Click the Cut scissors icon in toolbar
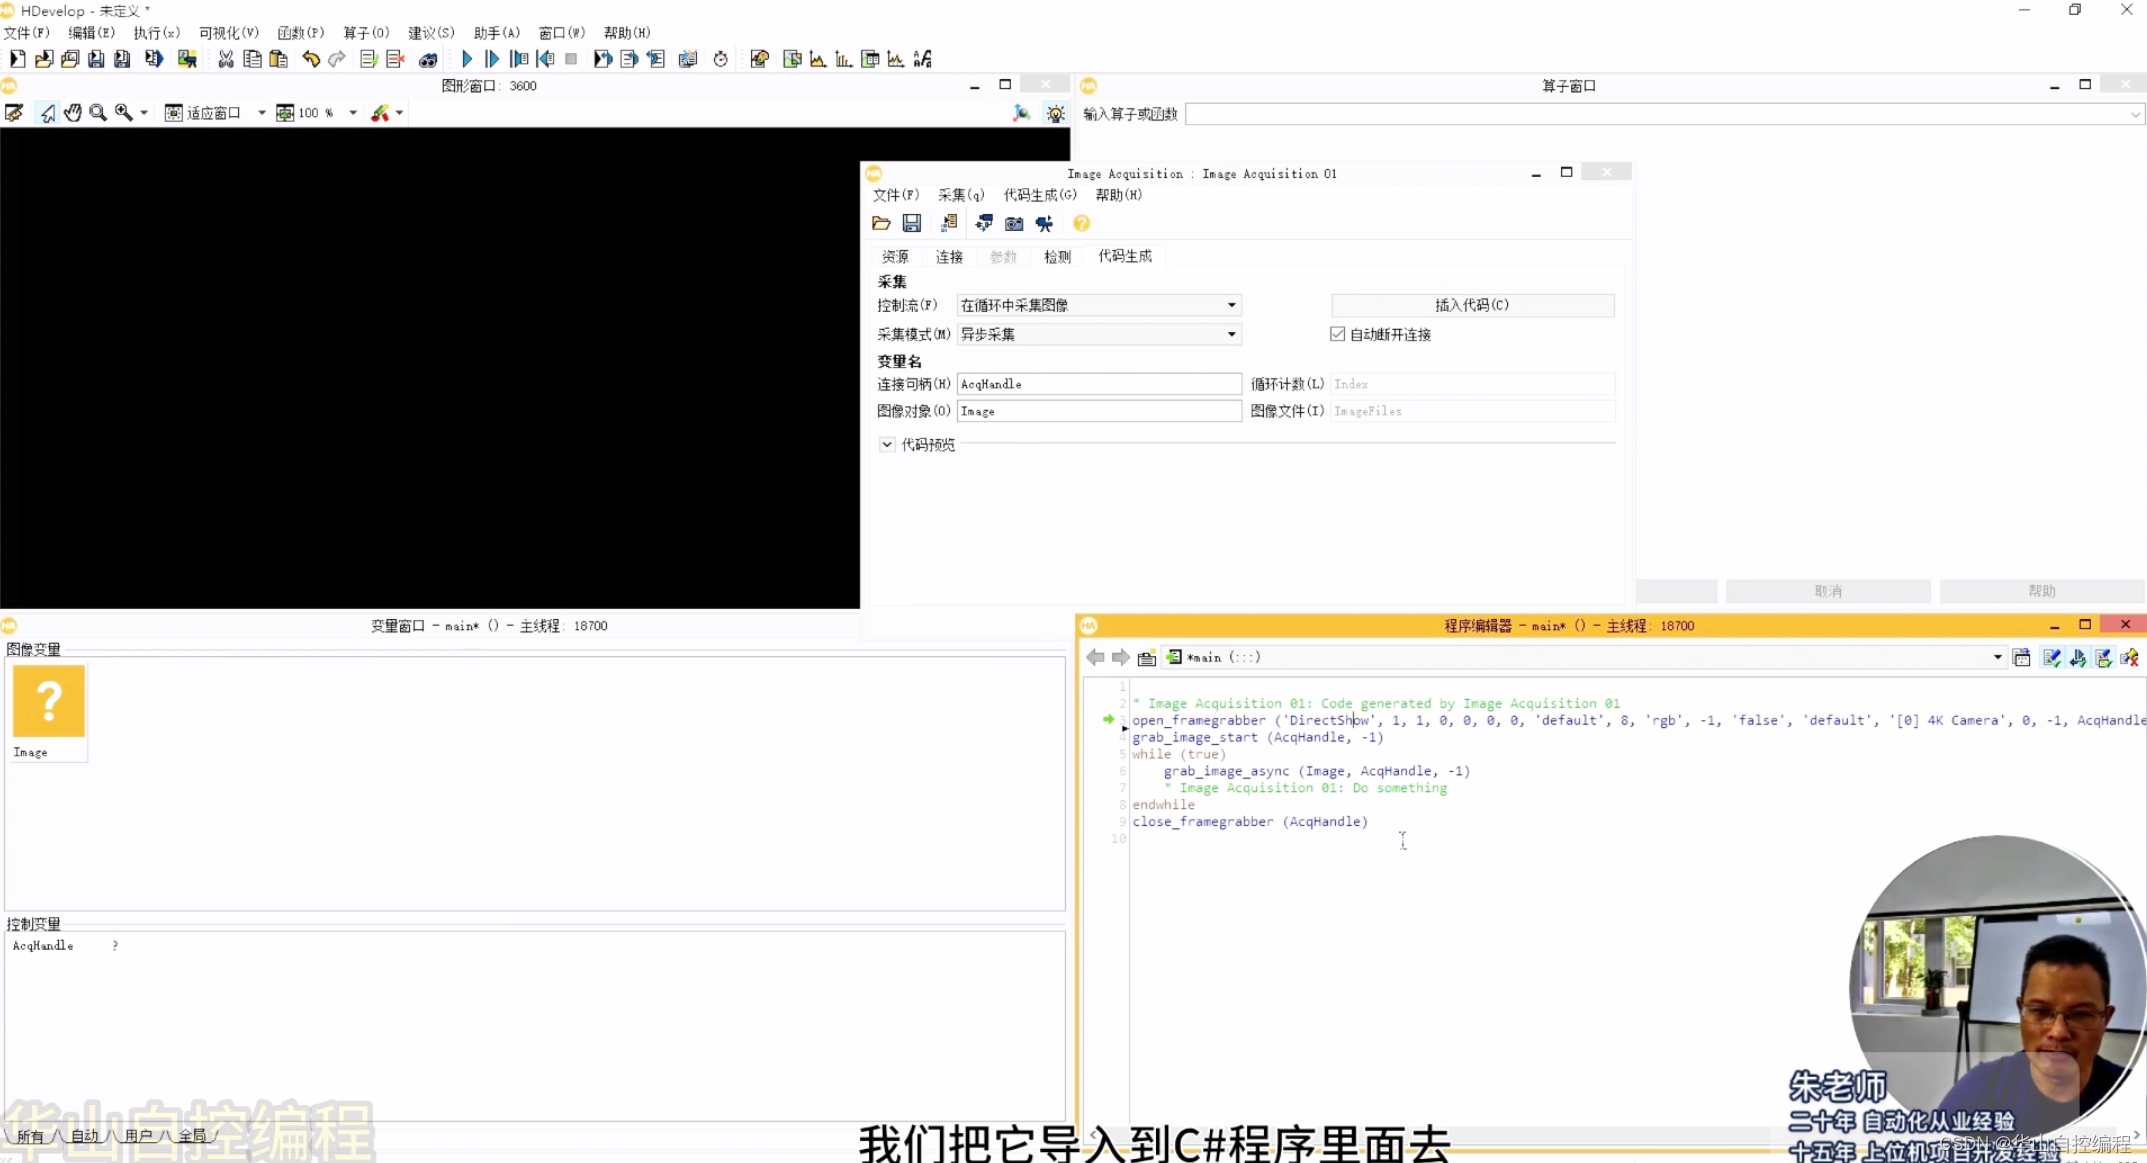Screen dimensions: 2147x1163 pos(226,59)
